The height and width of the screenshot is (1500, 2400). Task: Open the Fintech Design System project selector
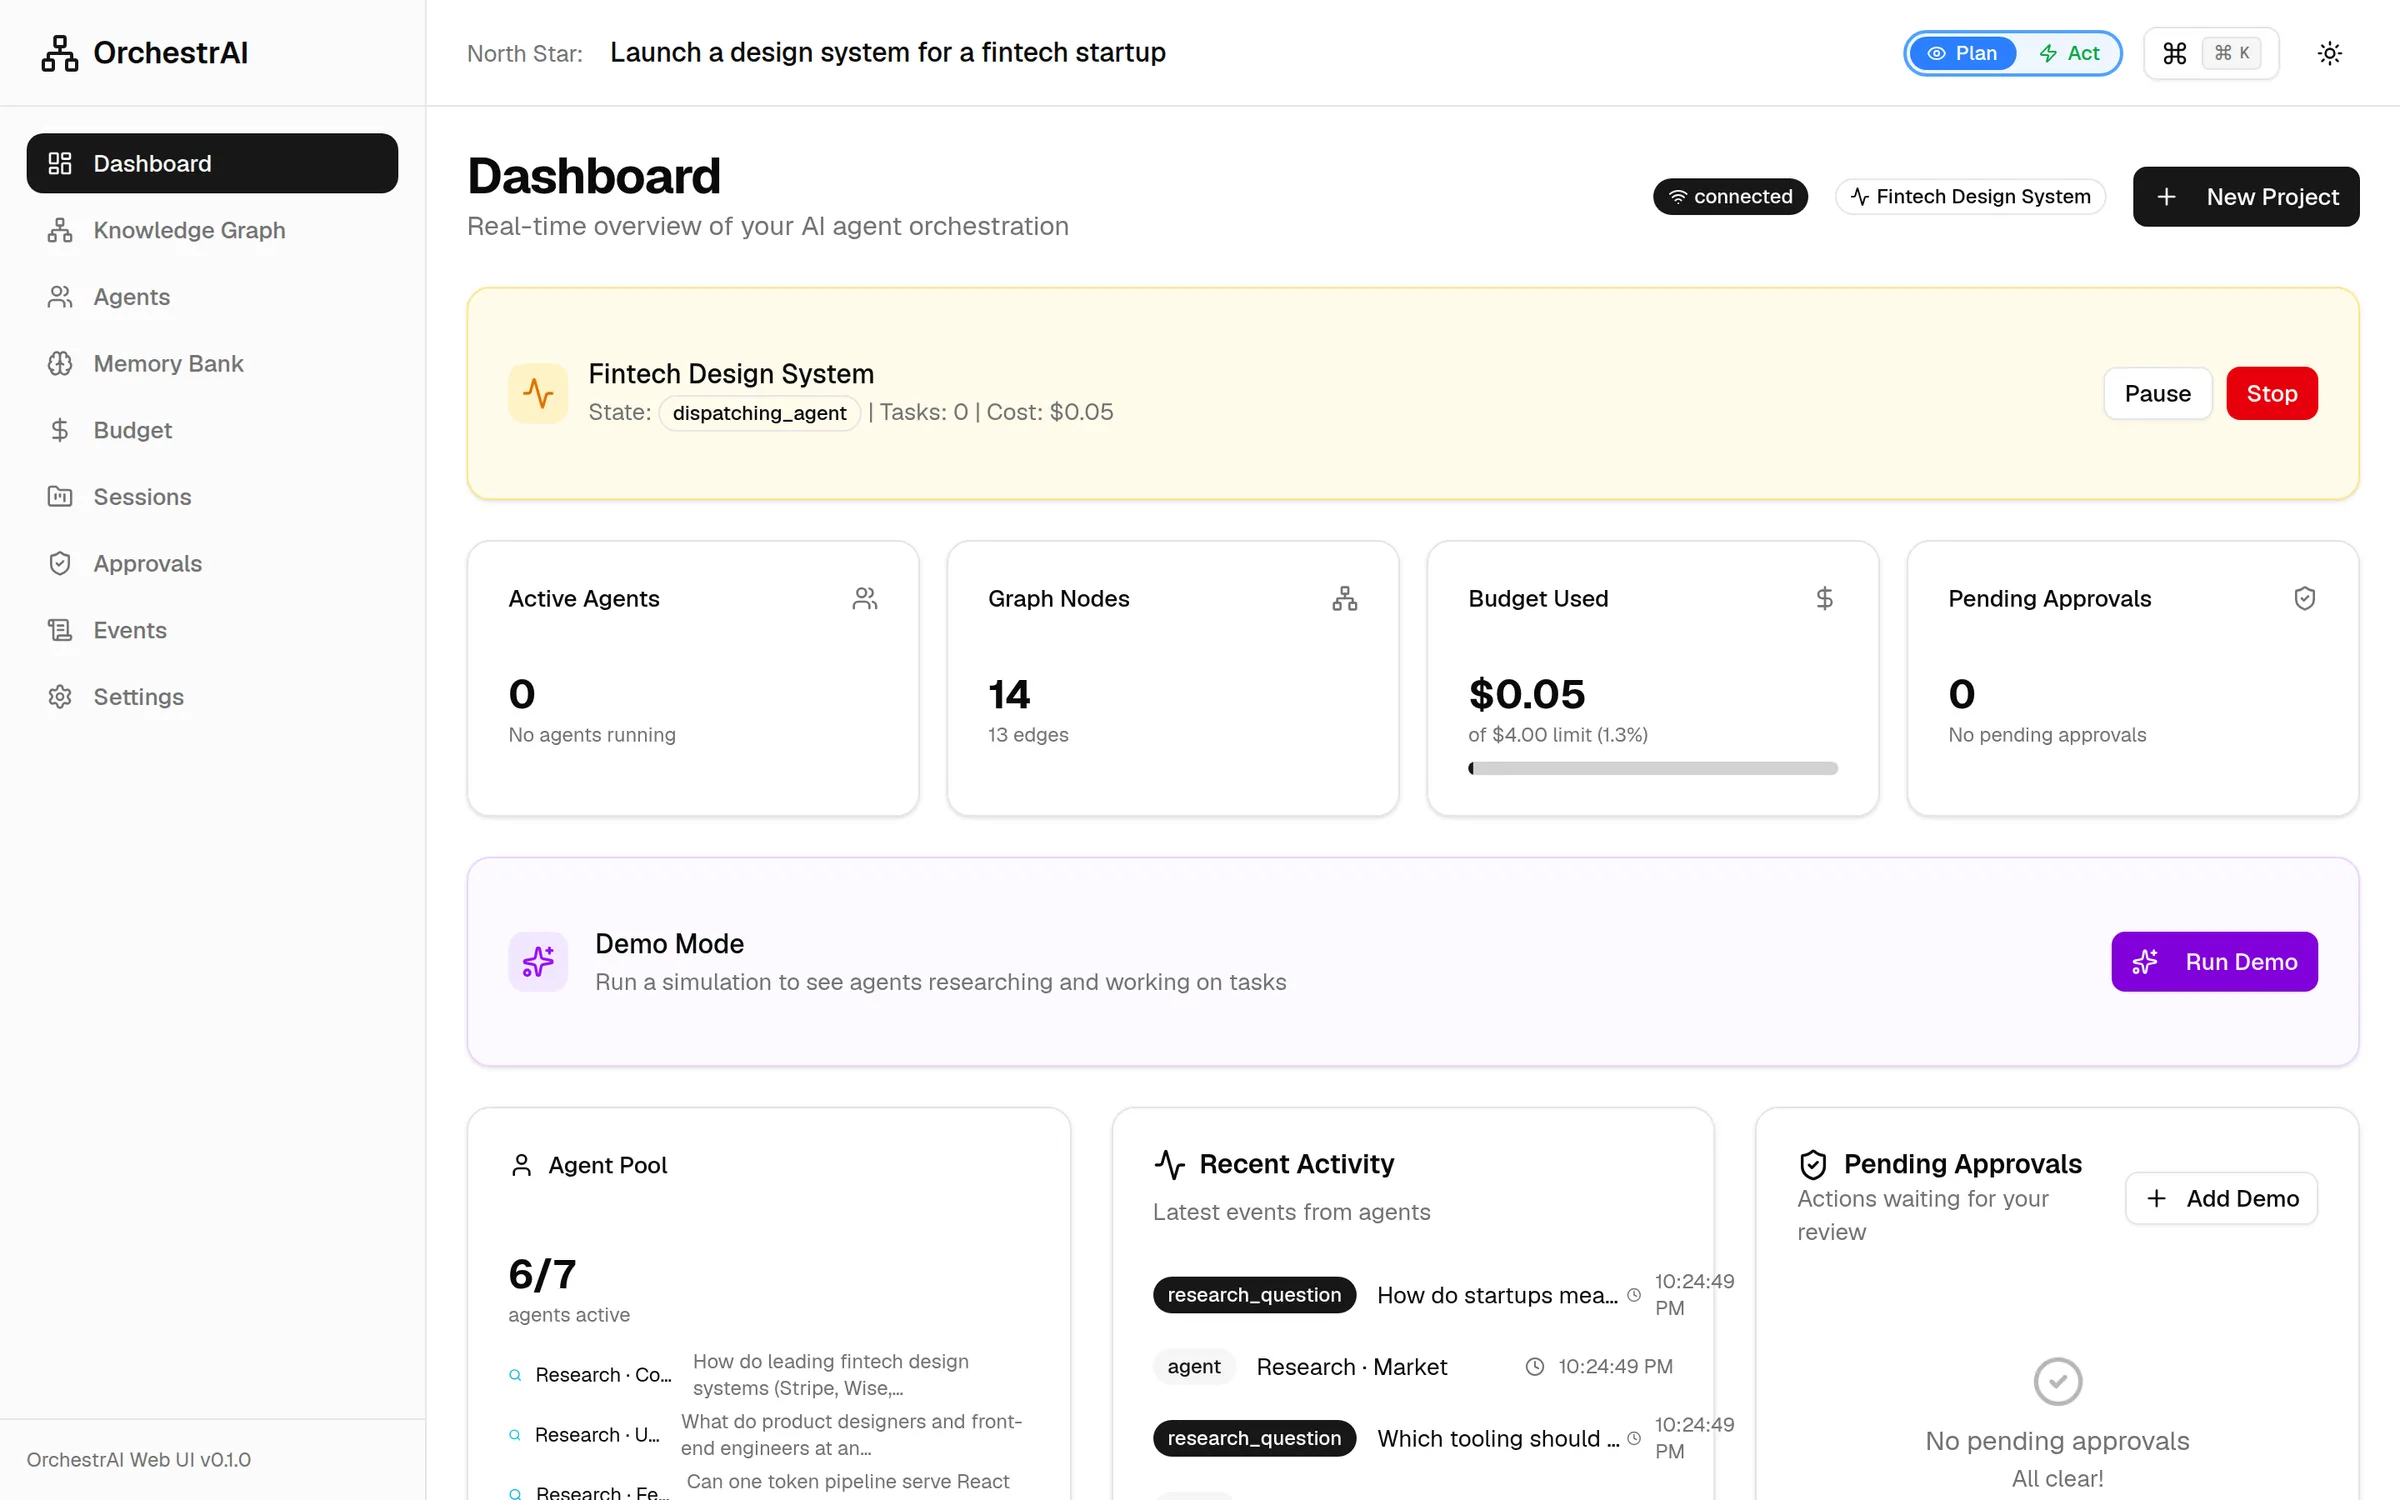tap(1971, 196)
